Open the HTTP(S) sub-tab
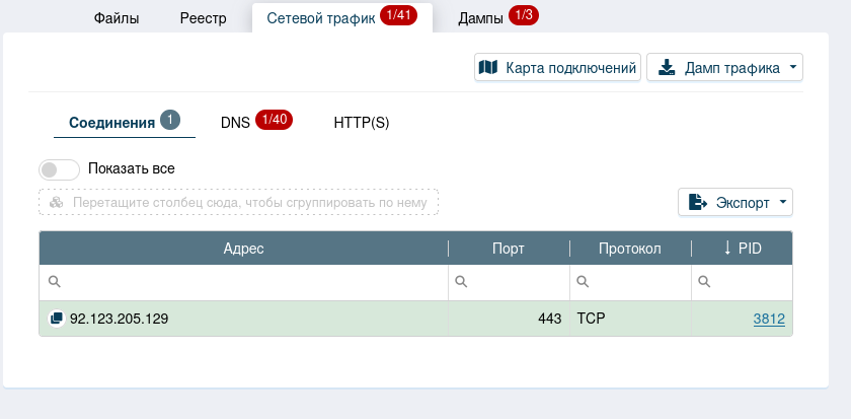 (361, 122)
